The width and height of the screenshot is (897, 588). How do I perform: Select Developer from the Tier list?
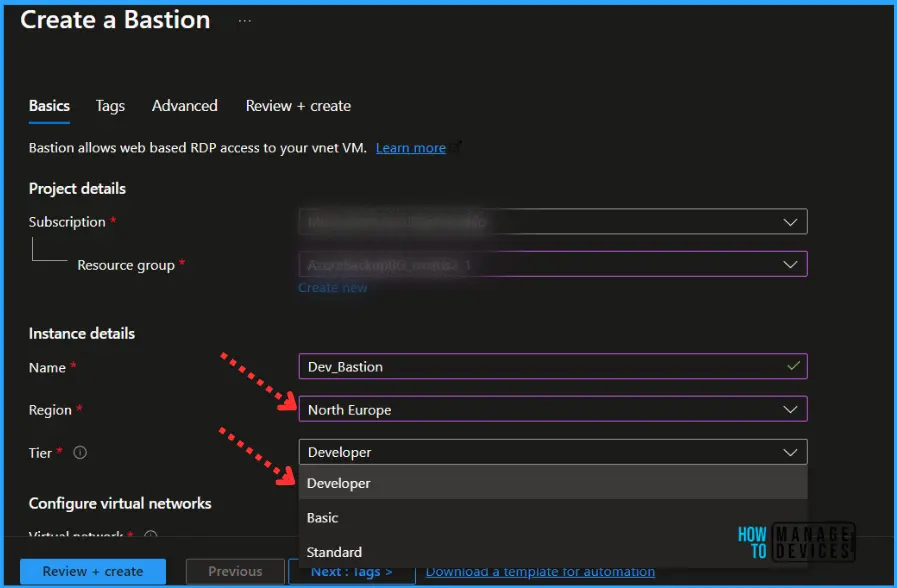click(553, 483)
